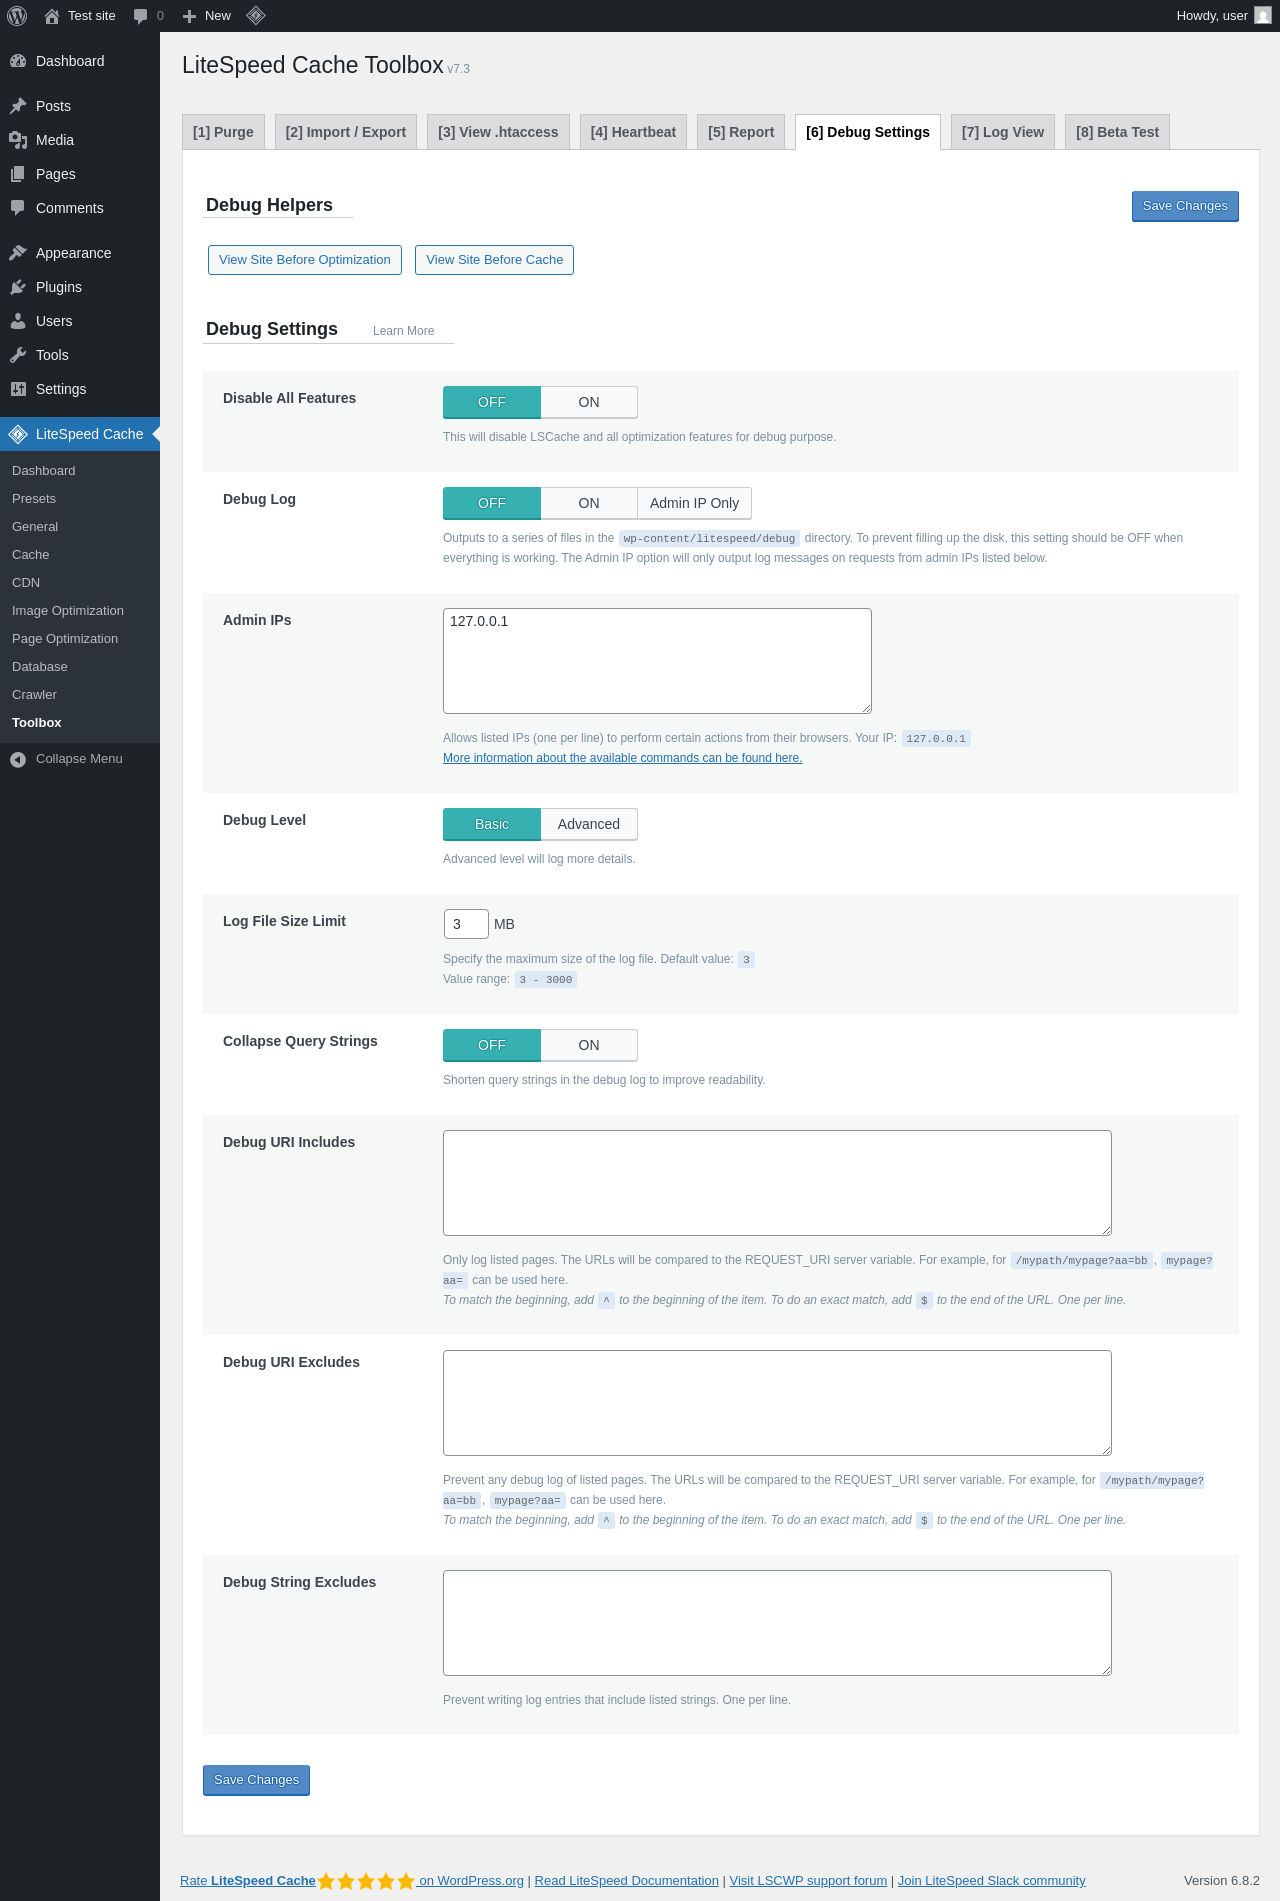This screenshot has width=1280, height=1901.
Task: Choose Advanced debug level
Action: click(589, 824)
